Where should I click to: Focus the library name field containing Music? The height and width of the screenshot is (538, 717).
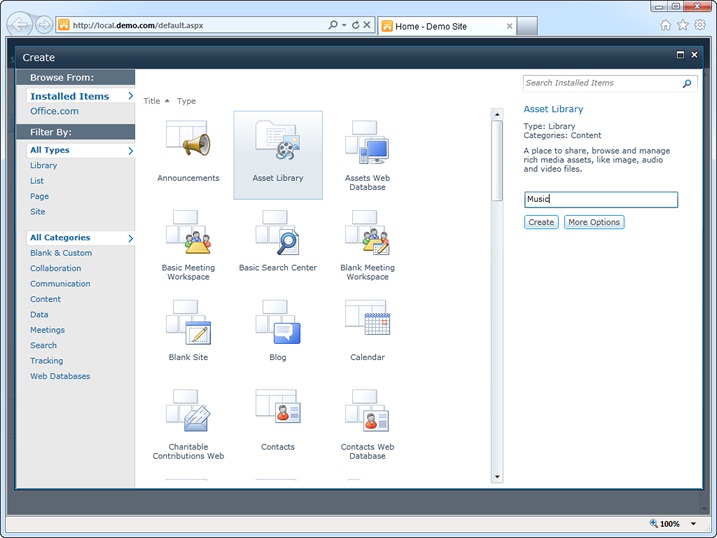tap(601, 199)
